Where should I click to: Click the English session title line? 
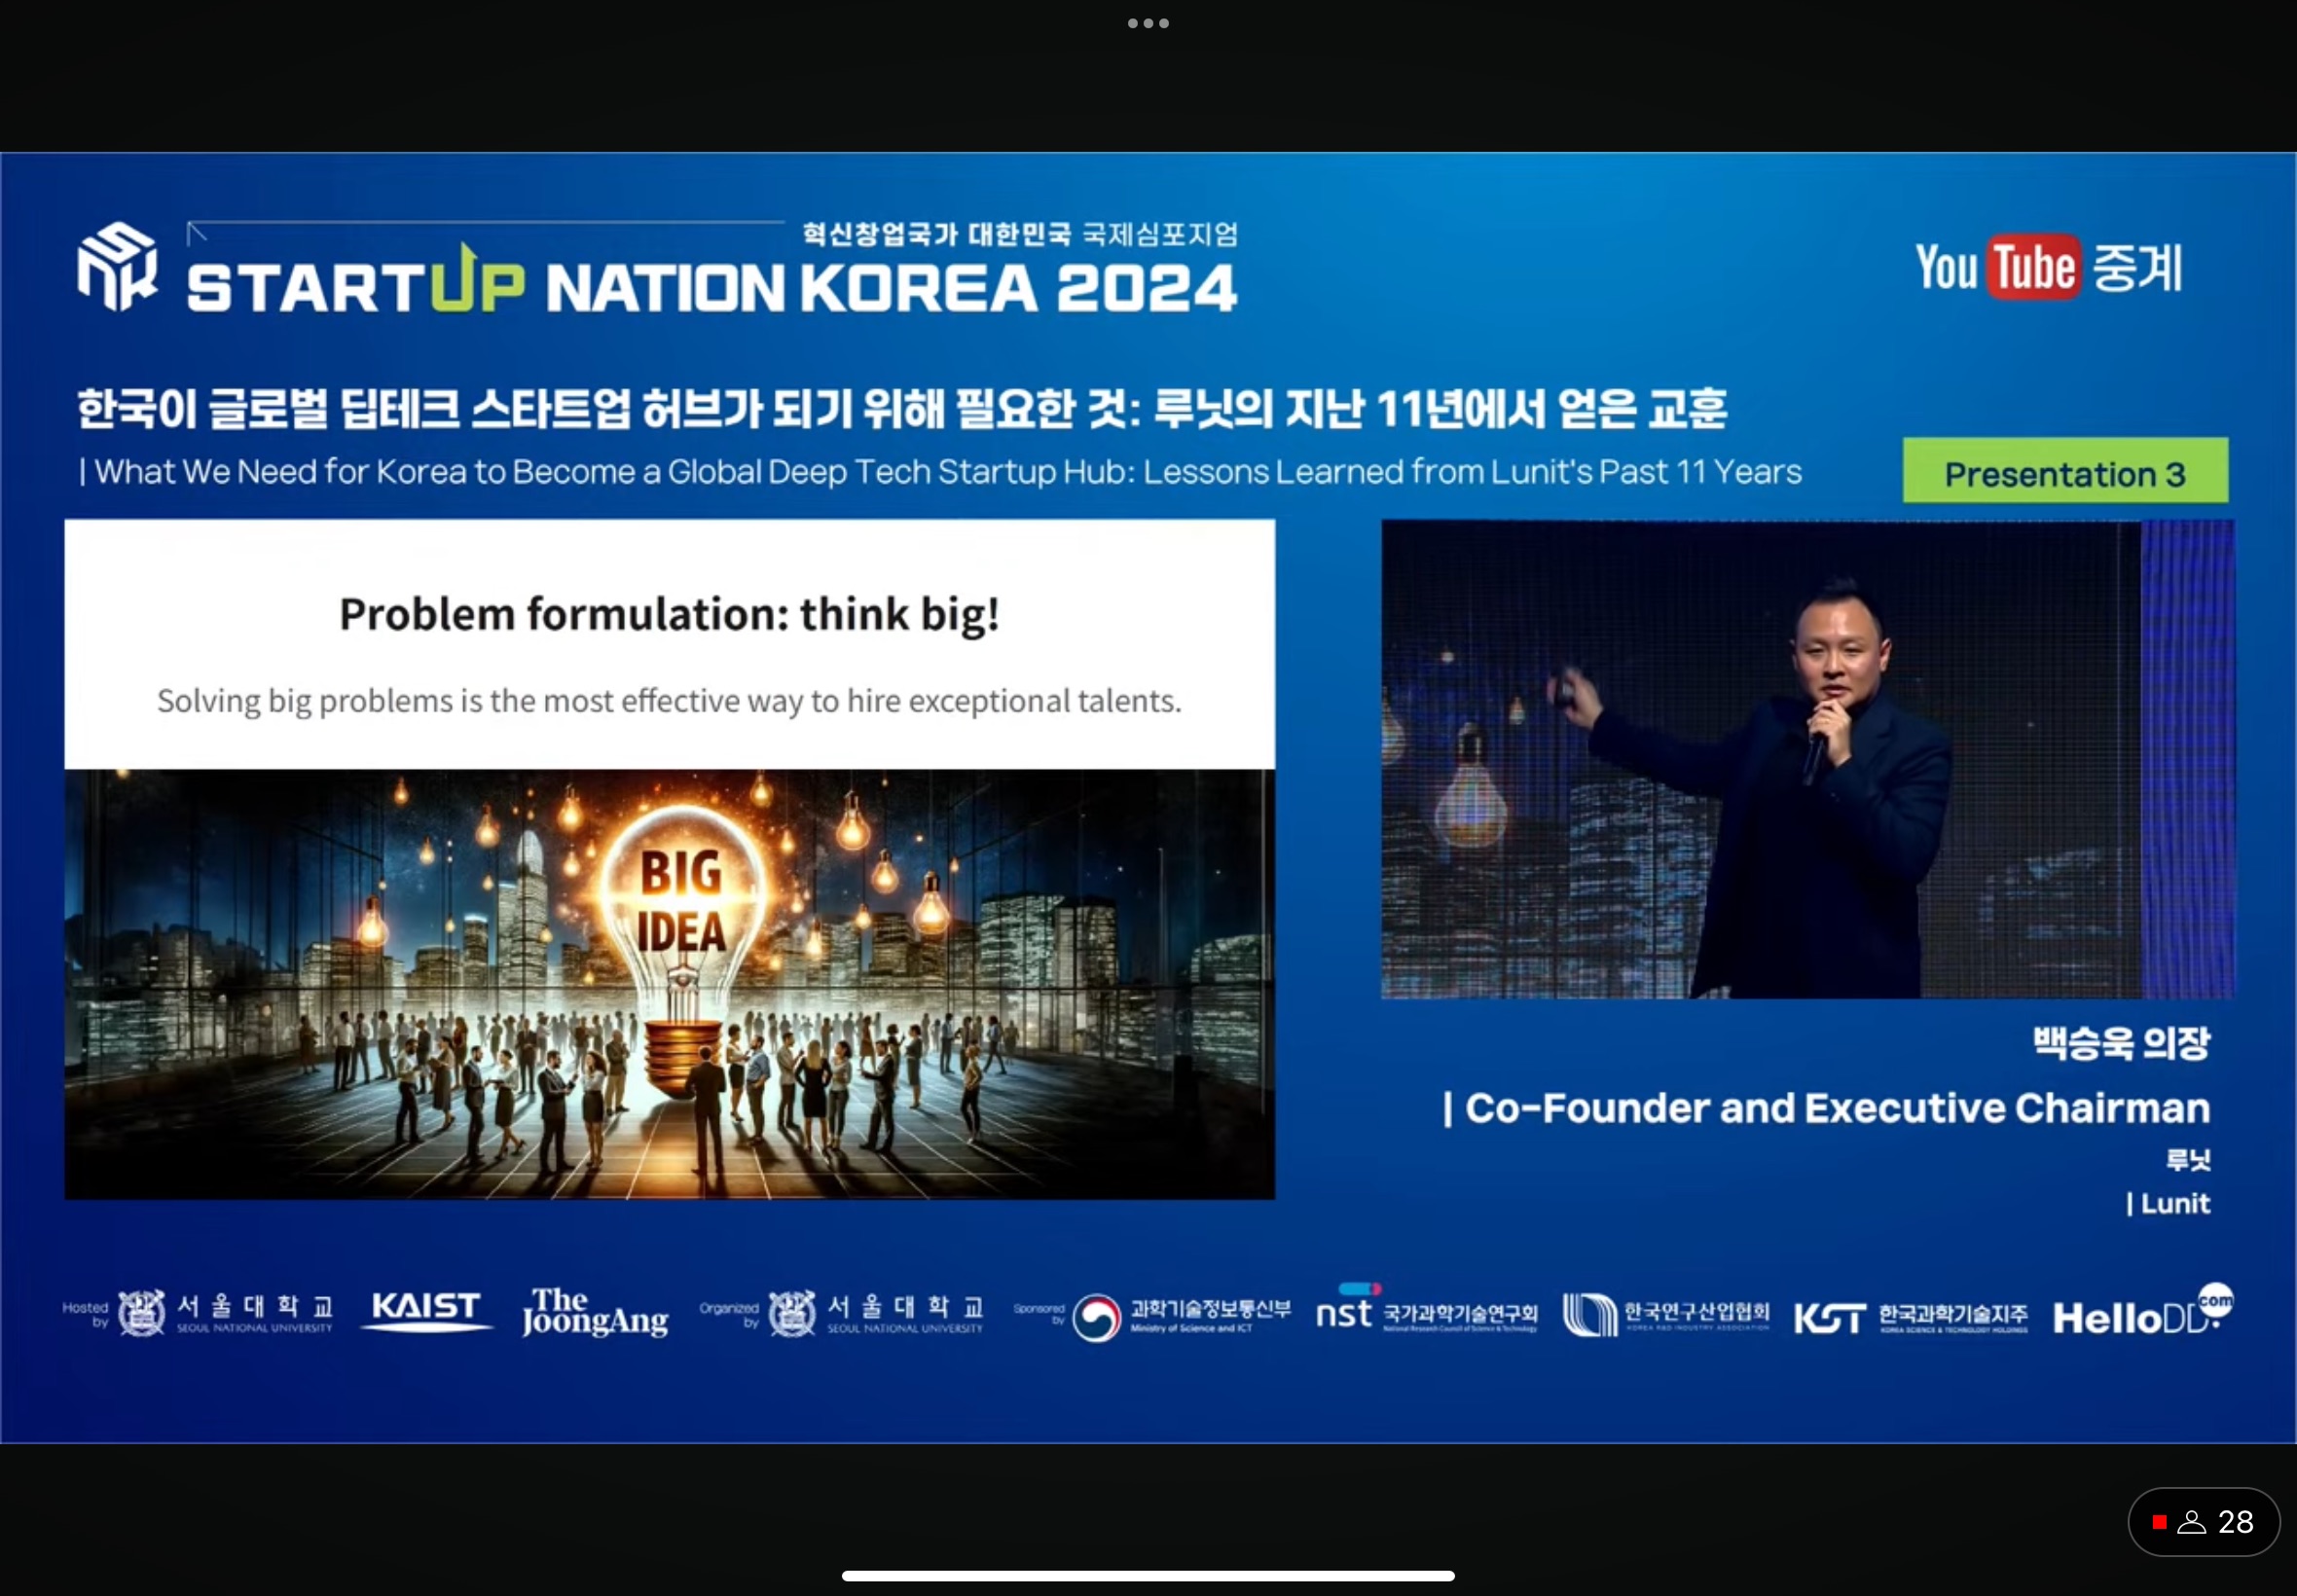940,472
